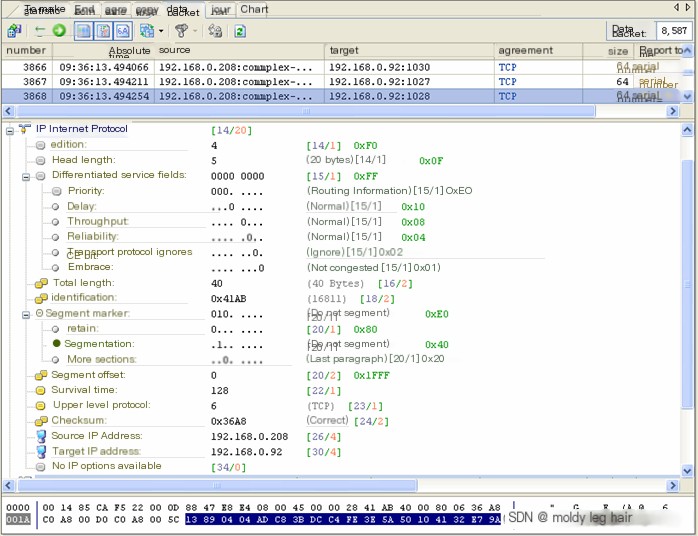Select packet row 3867
The image size is (698, 536).
coord(341,81)
